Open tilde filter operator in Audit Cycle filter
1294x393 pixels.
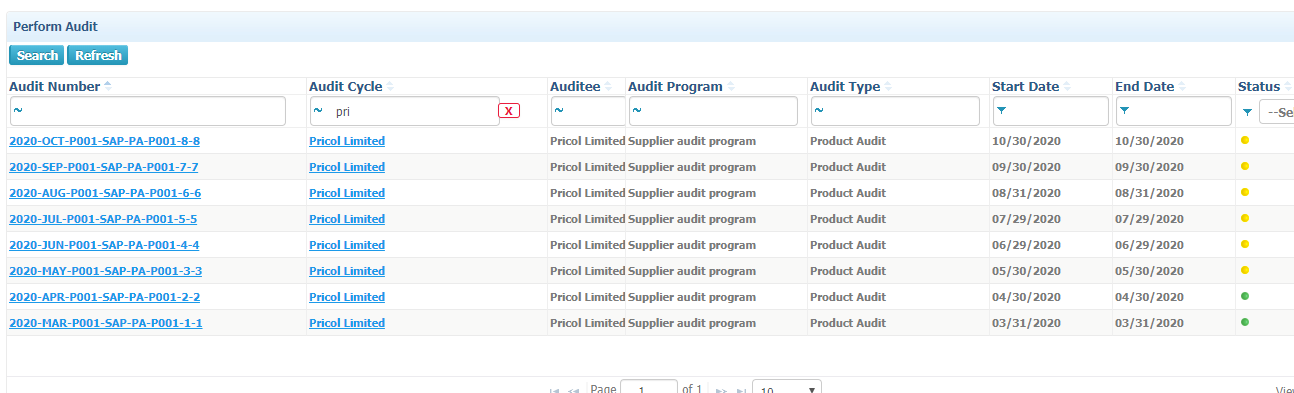click(x=319, y=110)
